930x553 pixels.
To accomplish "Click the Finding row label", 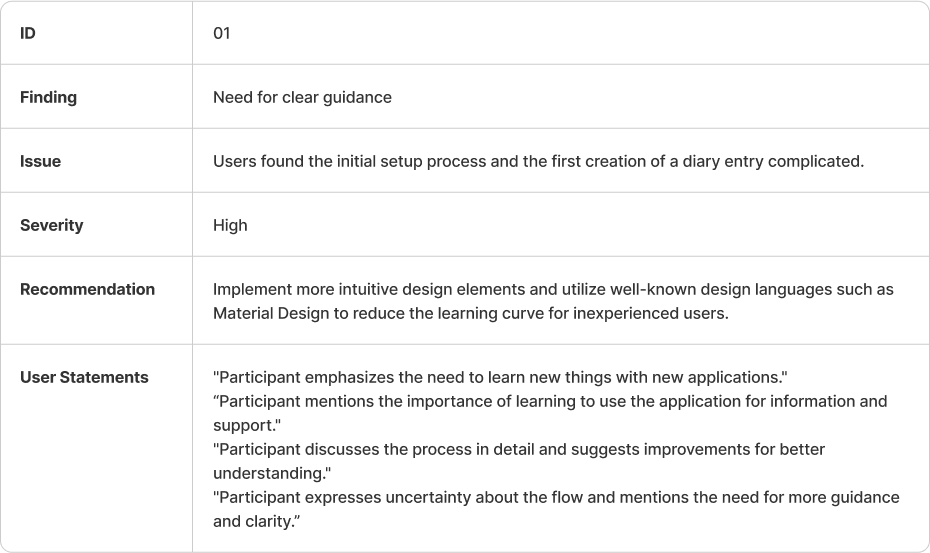I will coord(49,97).
